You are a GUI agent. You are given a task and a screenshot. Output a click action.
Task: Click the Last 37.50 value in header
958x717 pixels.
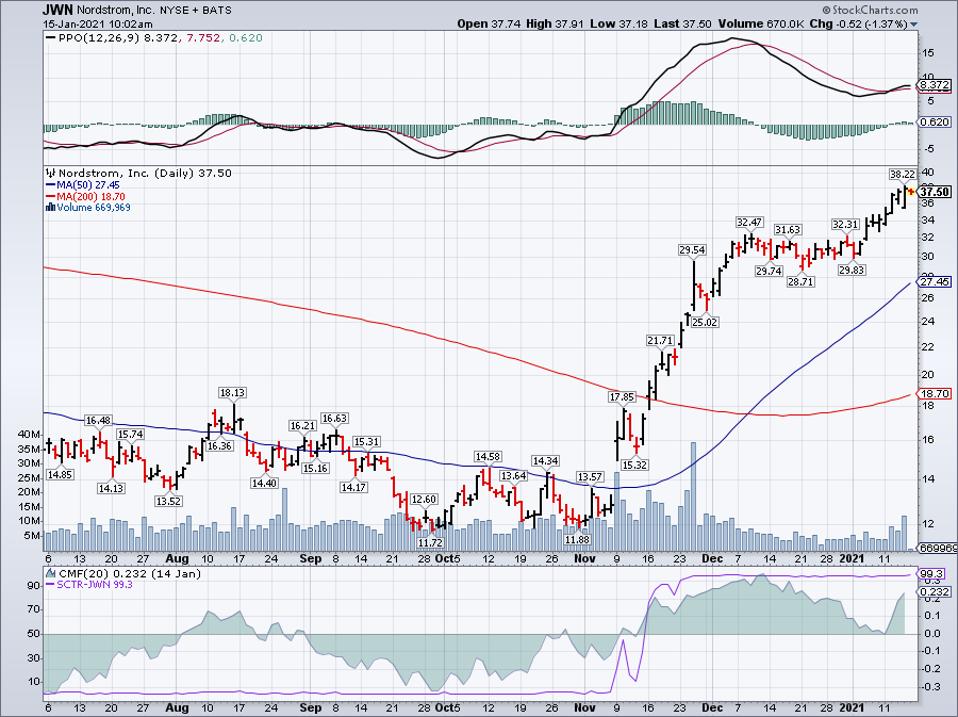682,24
